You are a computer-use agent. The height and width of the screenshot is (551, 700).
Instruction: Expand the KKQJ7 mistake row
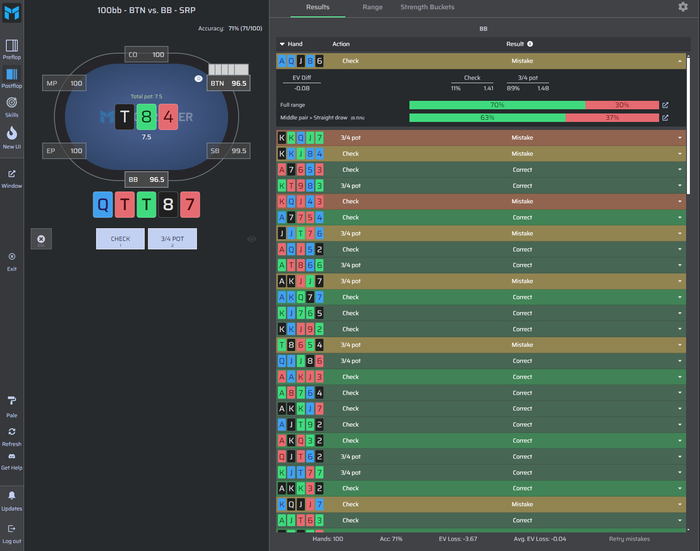click(x=680, y=138)
